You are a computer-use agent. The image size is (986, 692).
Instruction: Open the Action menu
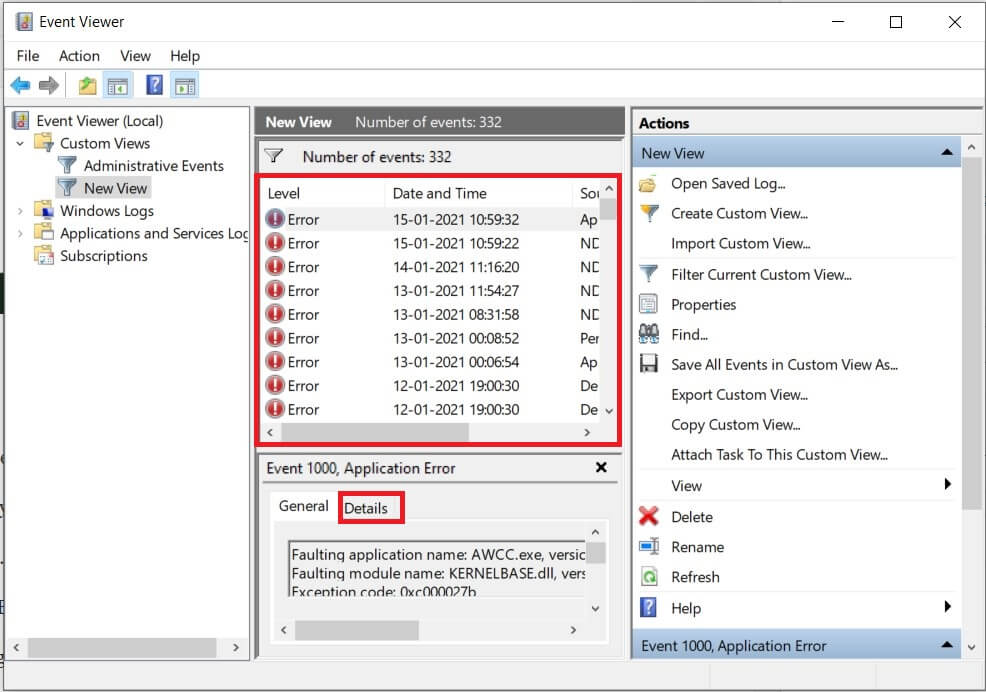coord(79,56)
